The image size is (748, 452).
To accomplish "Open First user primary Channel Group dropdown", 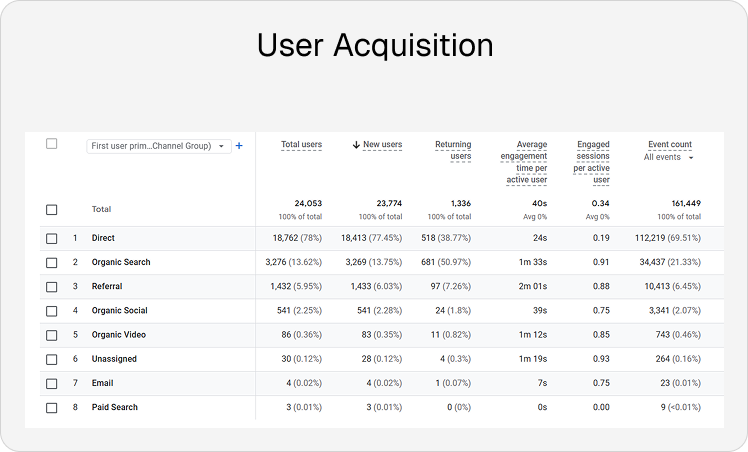I will 158,146.
